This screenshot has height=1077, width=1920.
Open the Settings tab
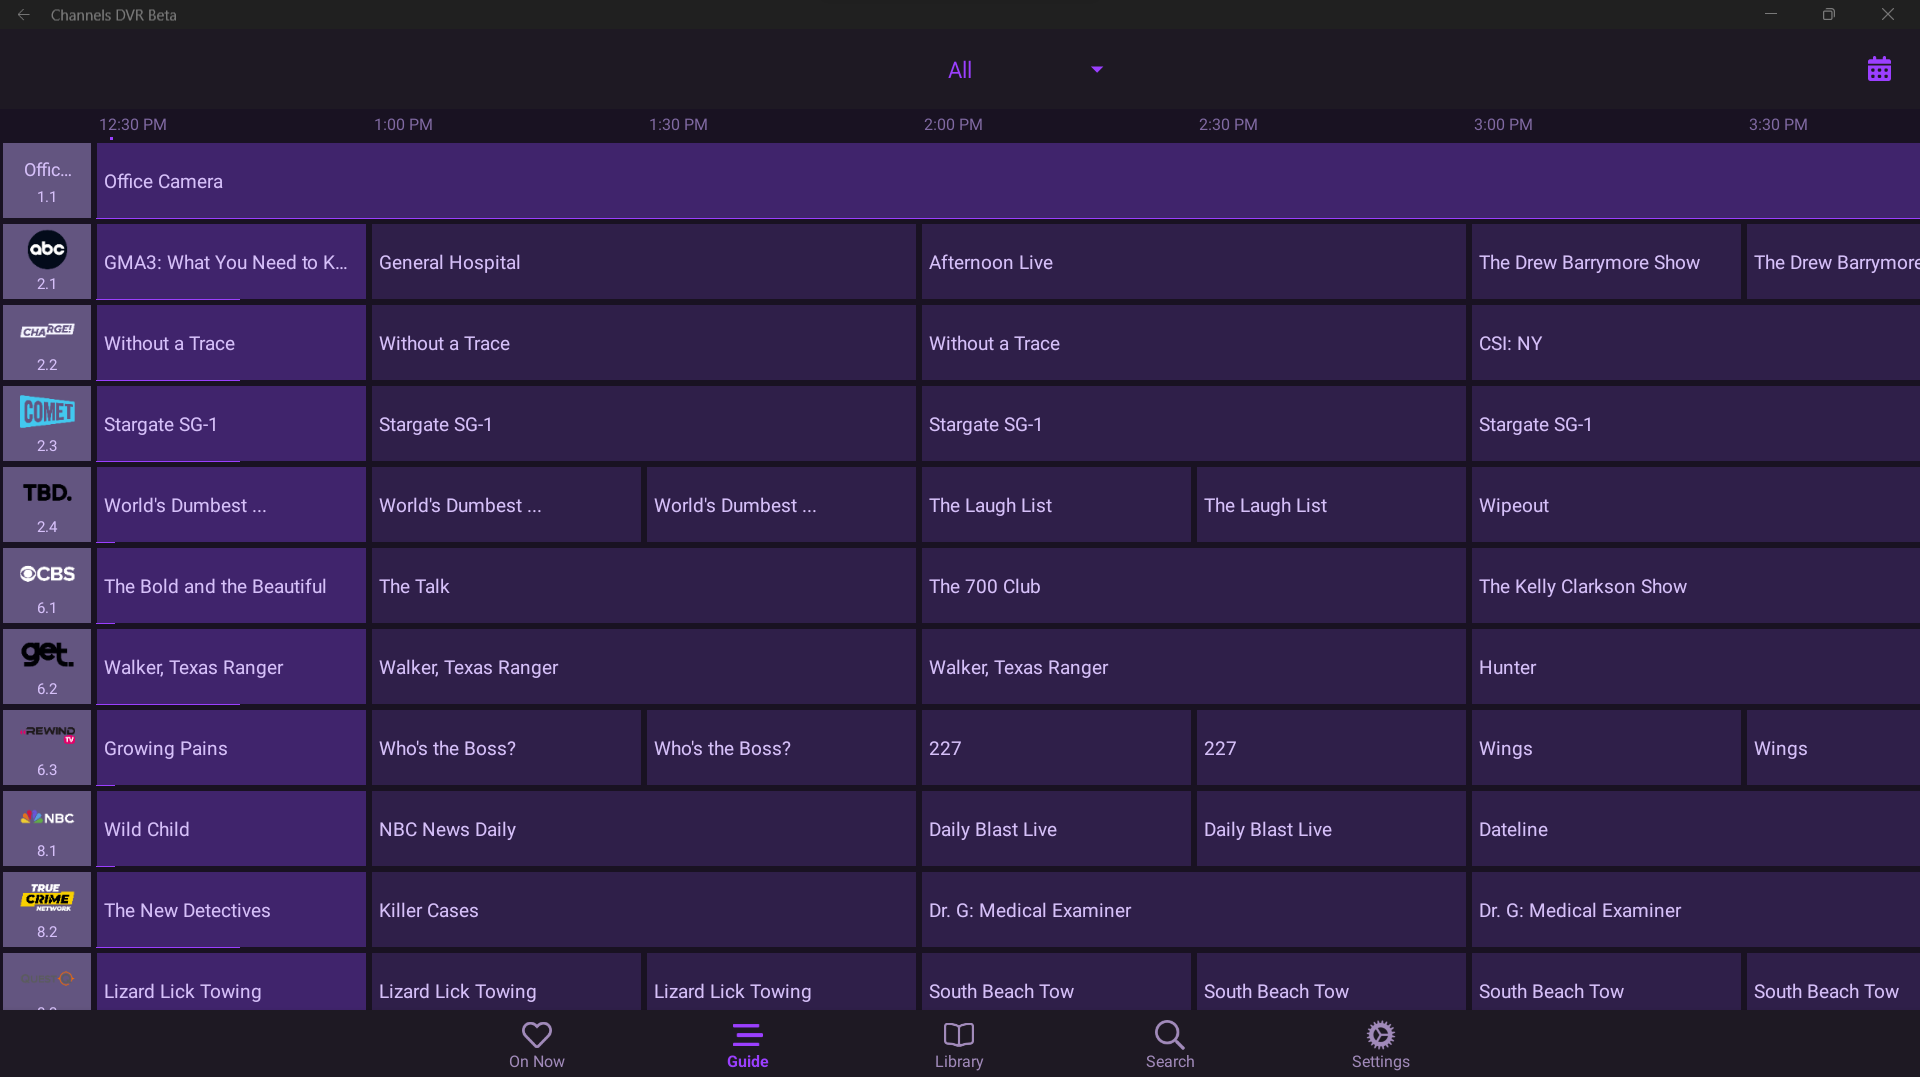point(1380,1044)
